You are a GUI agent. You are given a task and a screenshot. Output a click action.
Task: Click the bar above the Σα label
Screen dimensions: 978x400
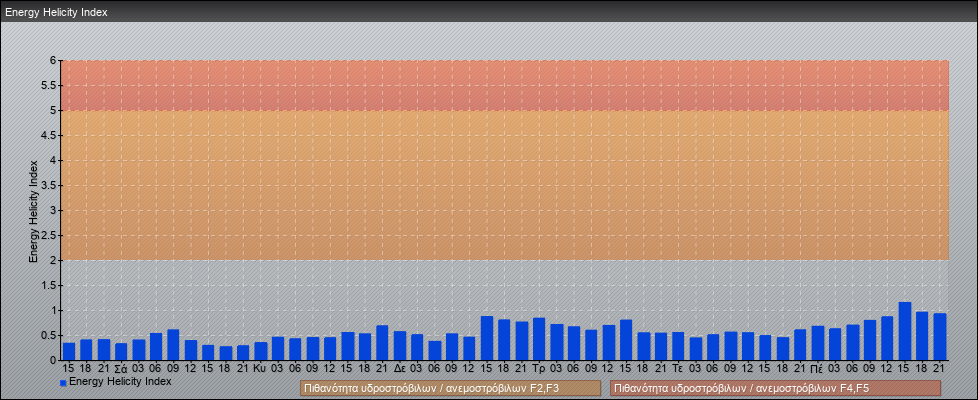tap(121, 352)
